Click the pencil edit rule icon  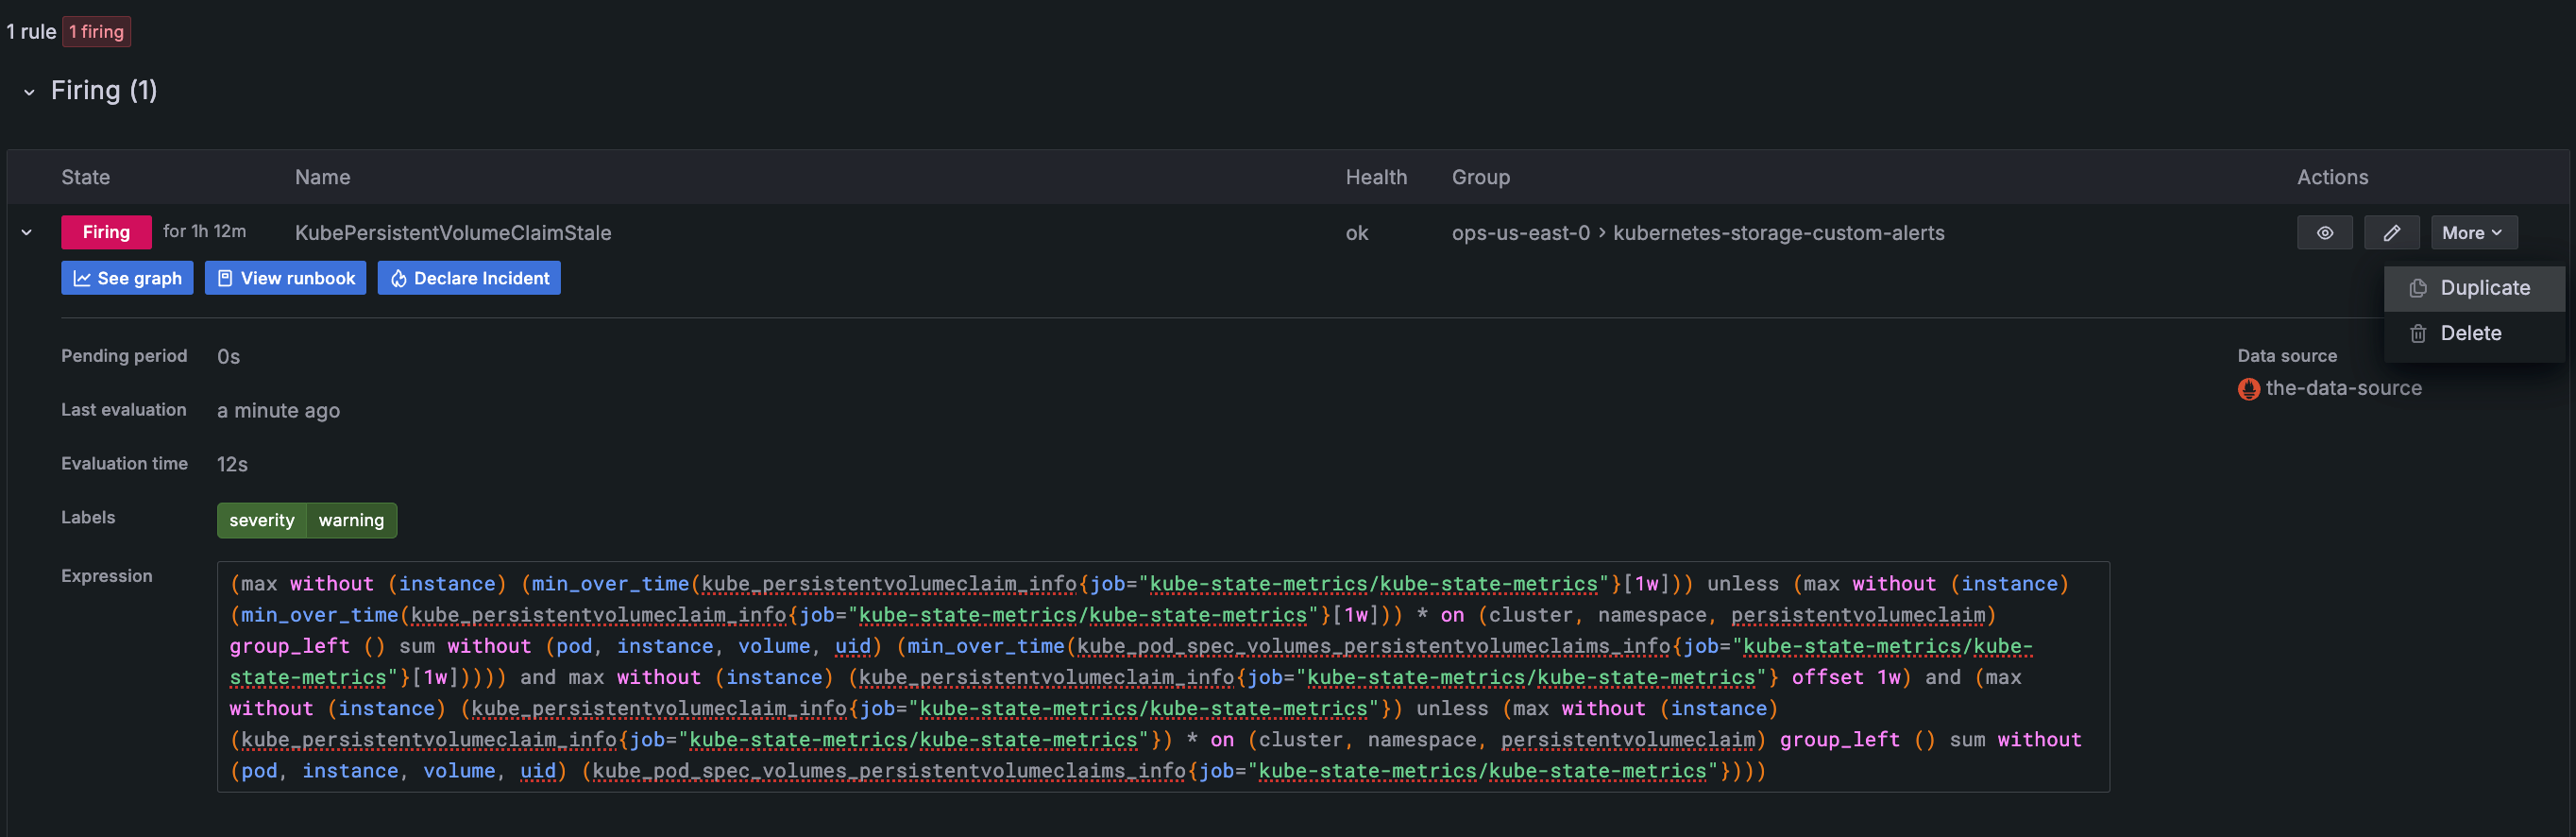point(2391,233)
